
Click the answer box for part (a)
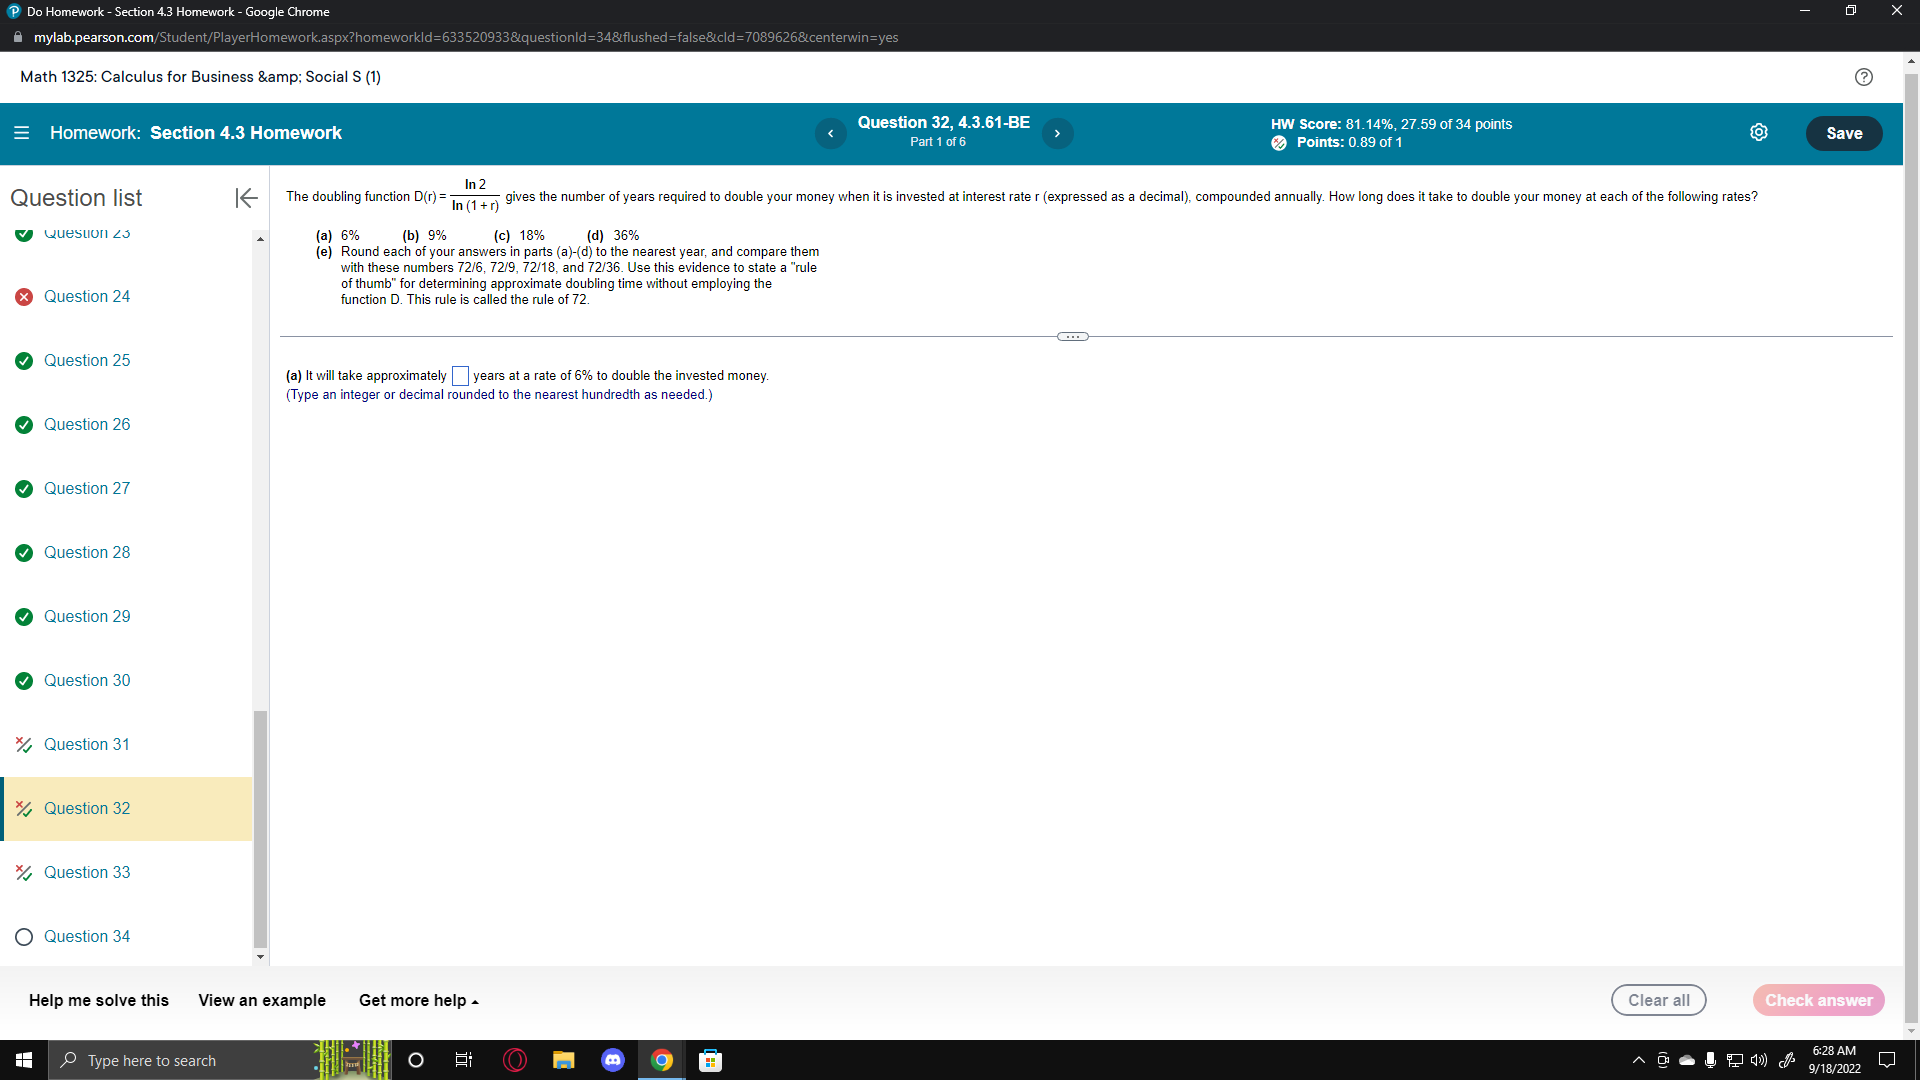(x=460, y=376)
